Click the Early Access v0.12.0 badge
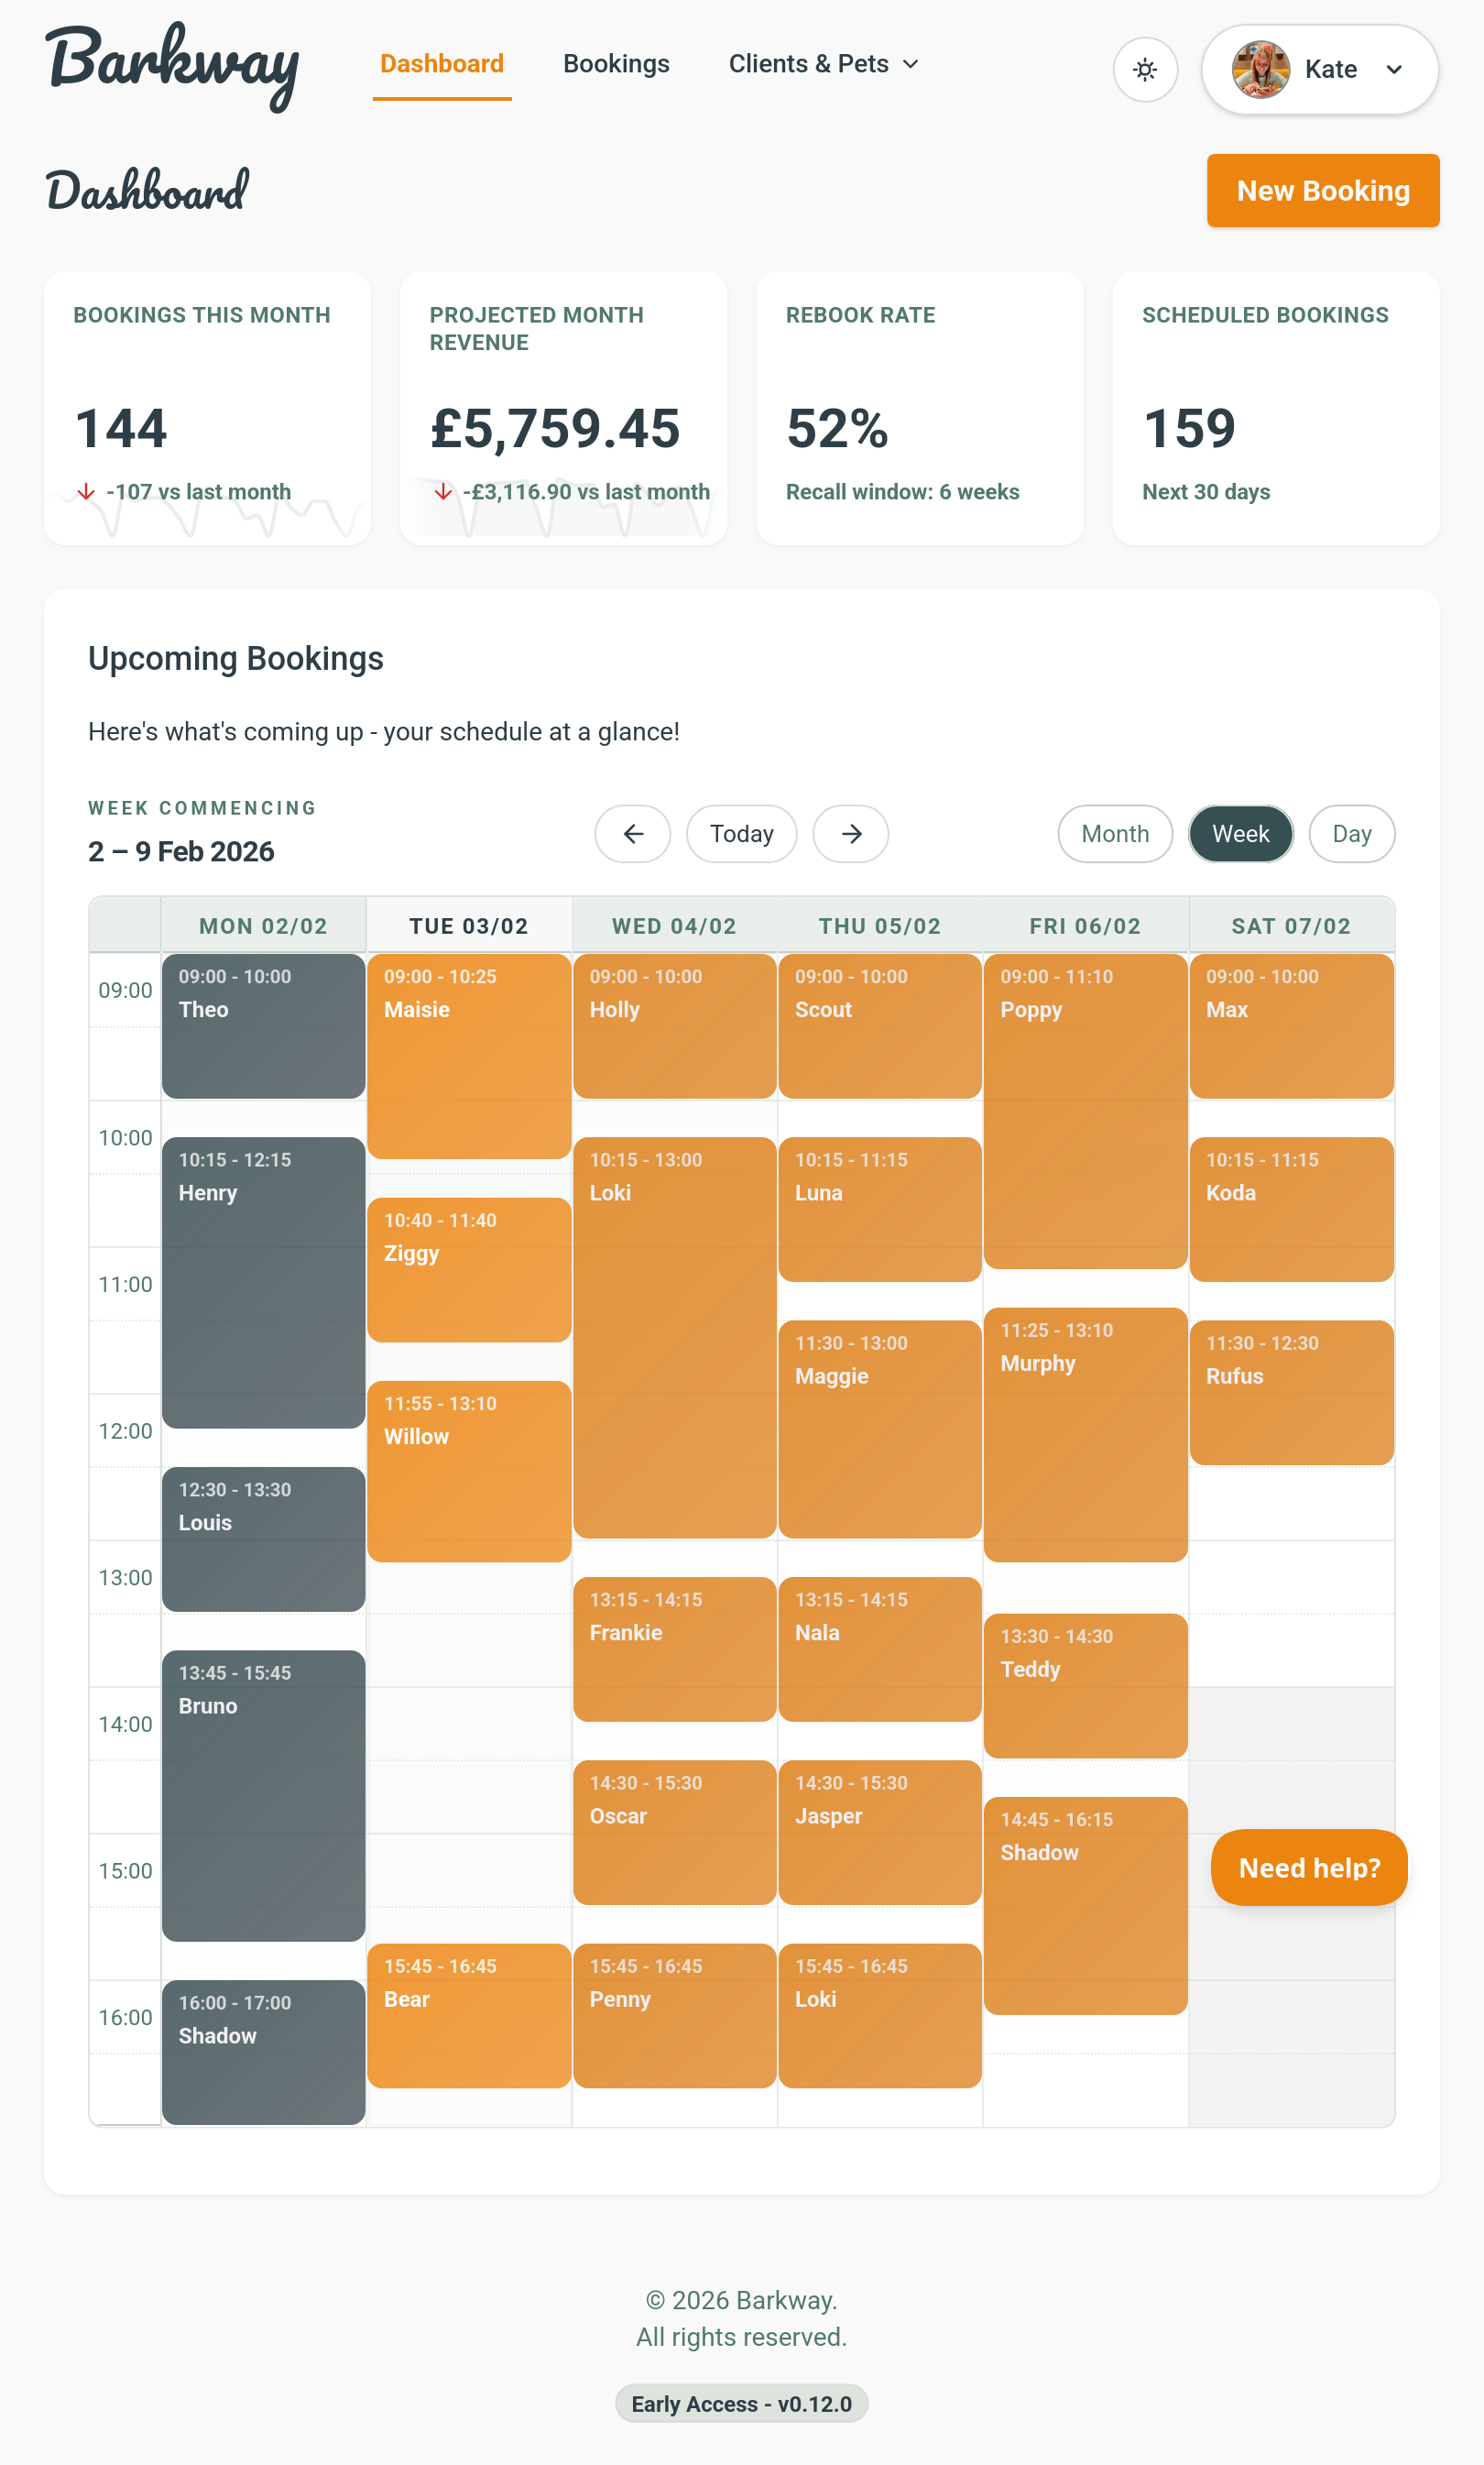The width and height of the screenshot is (1484, 2465). click(x=740, y=2404)
